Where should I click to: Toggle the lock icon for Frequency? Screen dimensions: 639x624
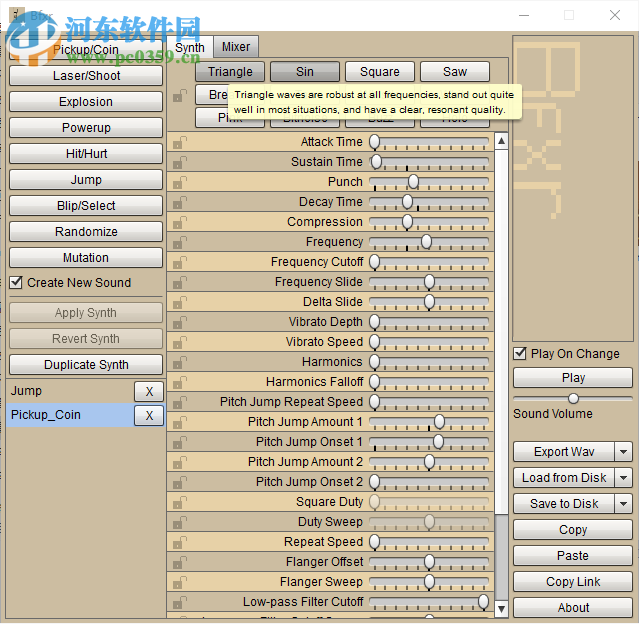click(179, 242)
